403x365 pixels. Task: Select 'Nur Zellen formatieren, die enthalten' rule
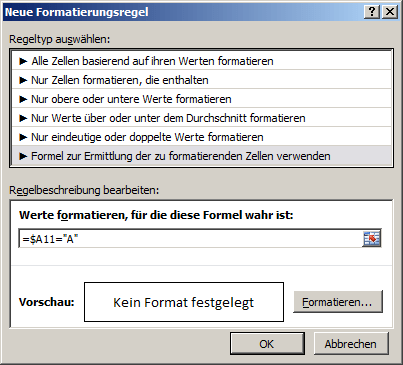[201, 80]
